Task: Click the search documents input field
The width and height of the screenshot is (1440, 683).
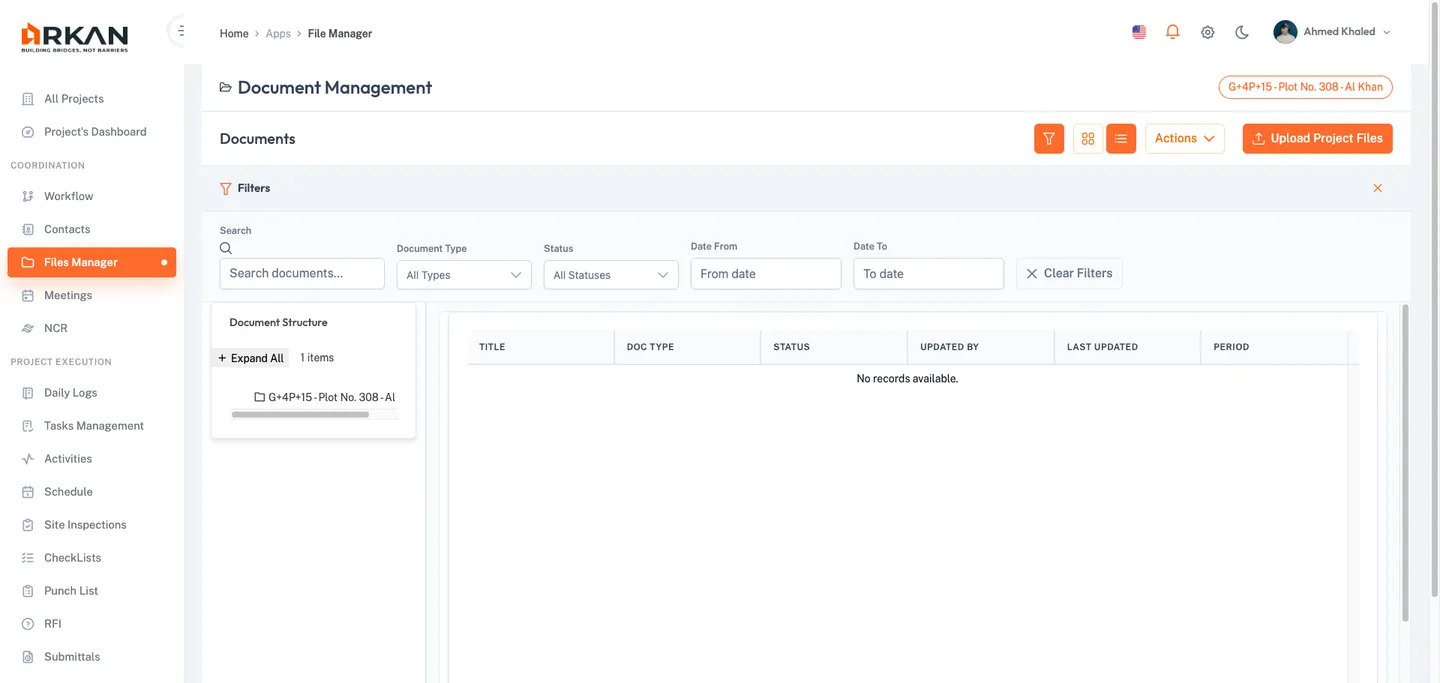Action: point(302,273)
